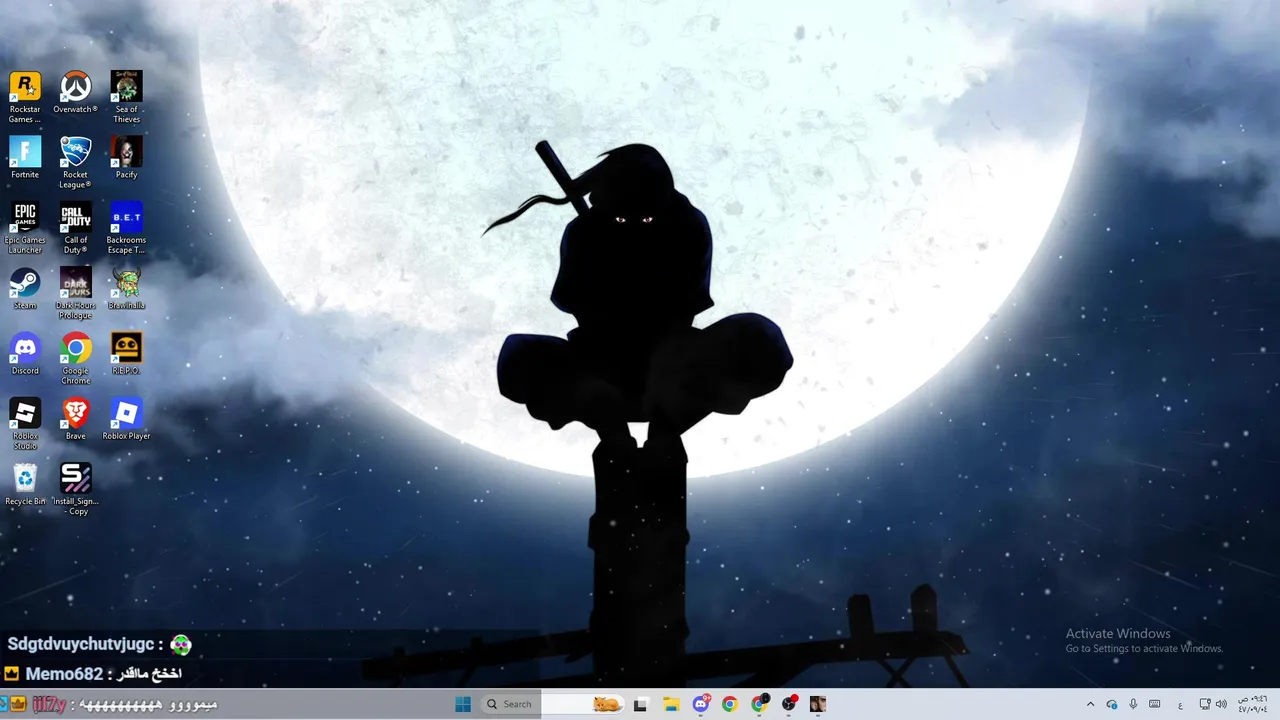Viewport: 1280px width, 720px height.
Task: Select the Fortnite desktop shortcut
Action: [25, 157]
